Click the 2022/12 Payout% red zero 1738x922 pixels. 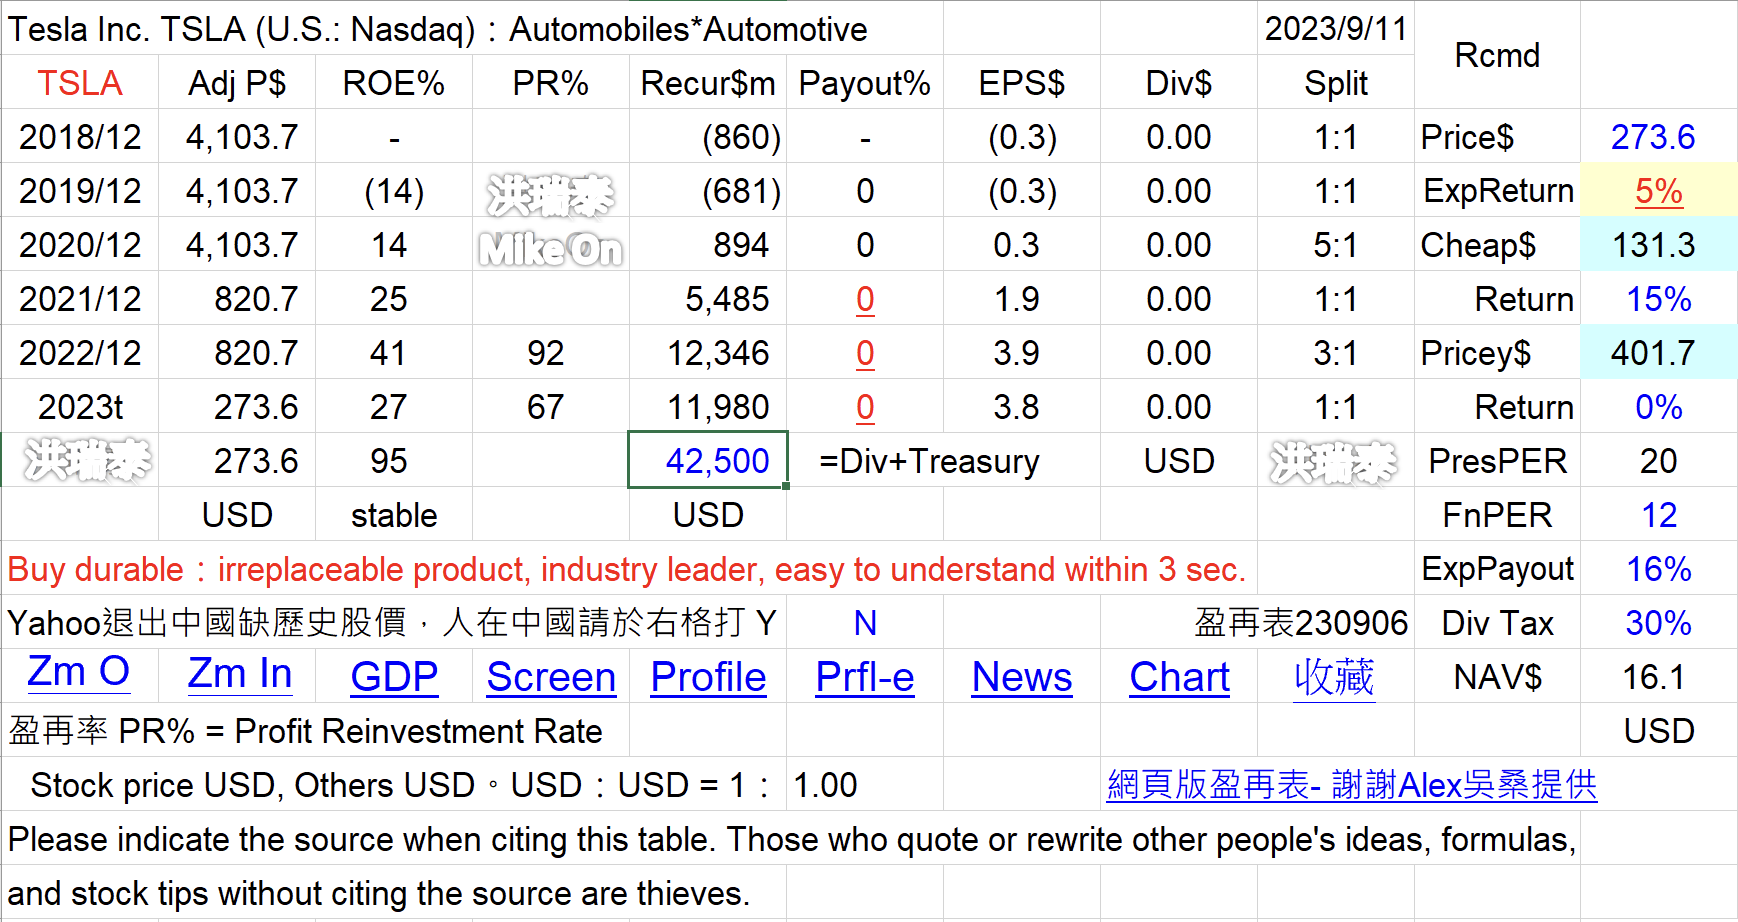click(x=865, y=353)
